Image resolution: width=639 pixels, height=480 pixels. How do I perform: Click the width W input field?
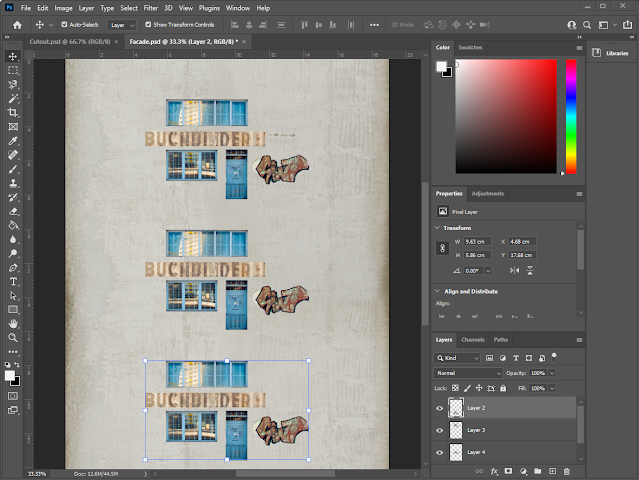tap(478, 241)
